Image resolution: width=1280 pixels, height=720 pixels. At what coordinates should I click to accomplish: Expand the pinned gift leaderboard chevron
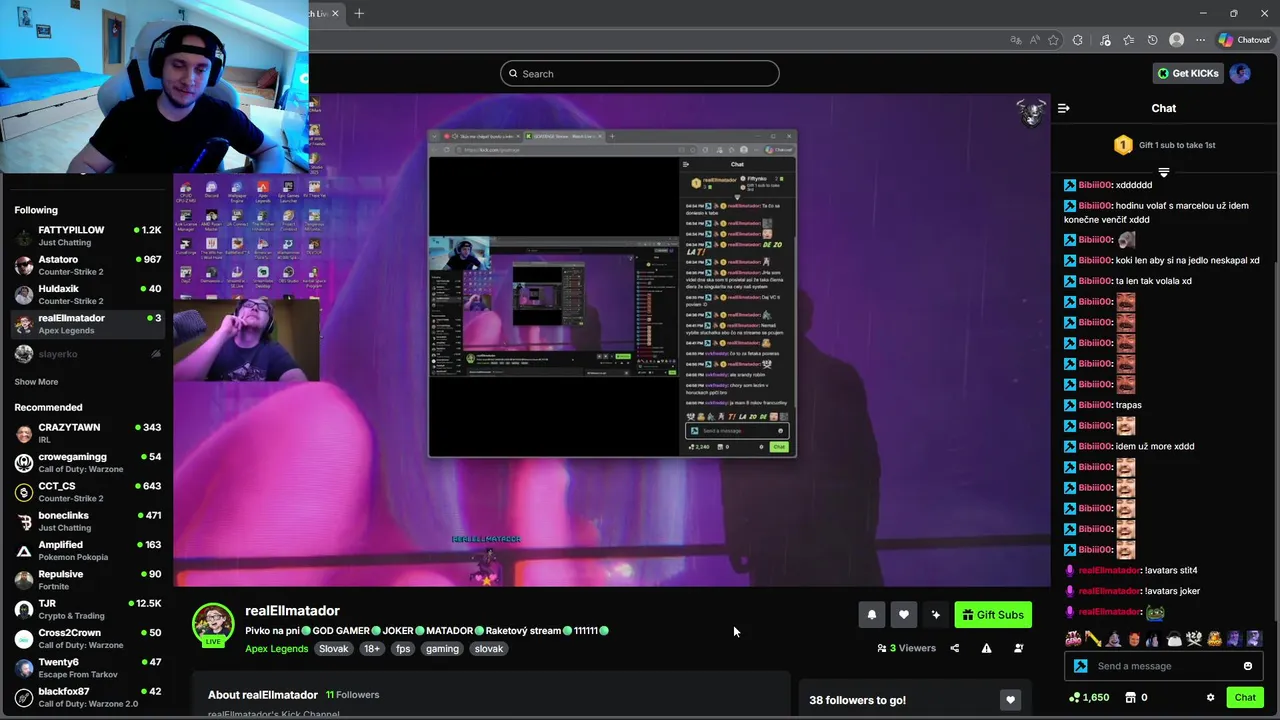tap(1164, 172)
